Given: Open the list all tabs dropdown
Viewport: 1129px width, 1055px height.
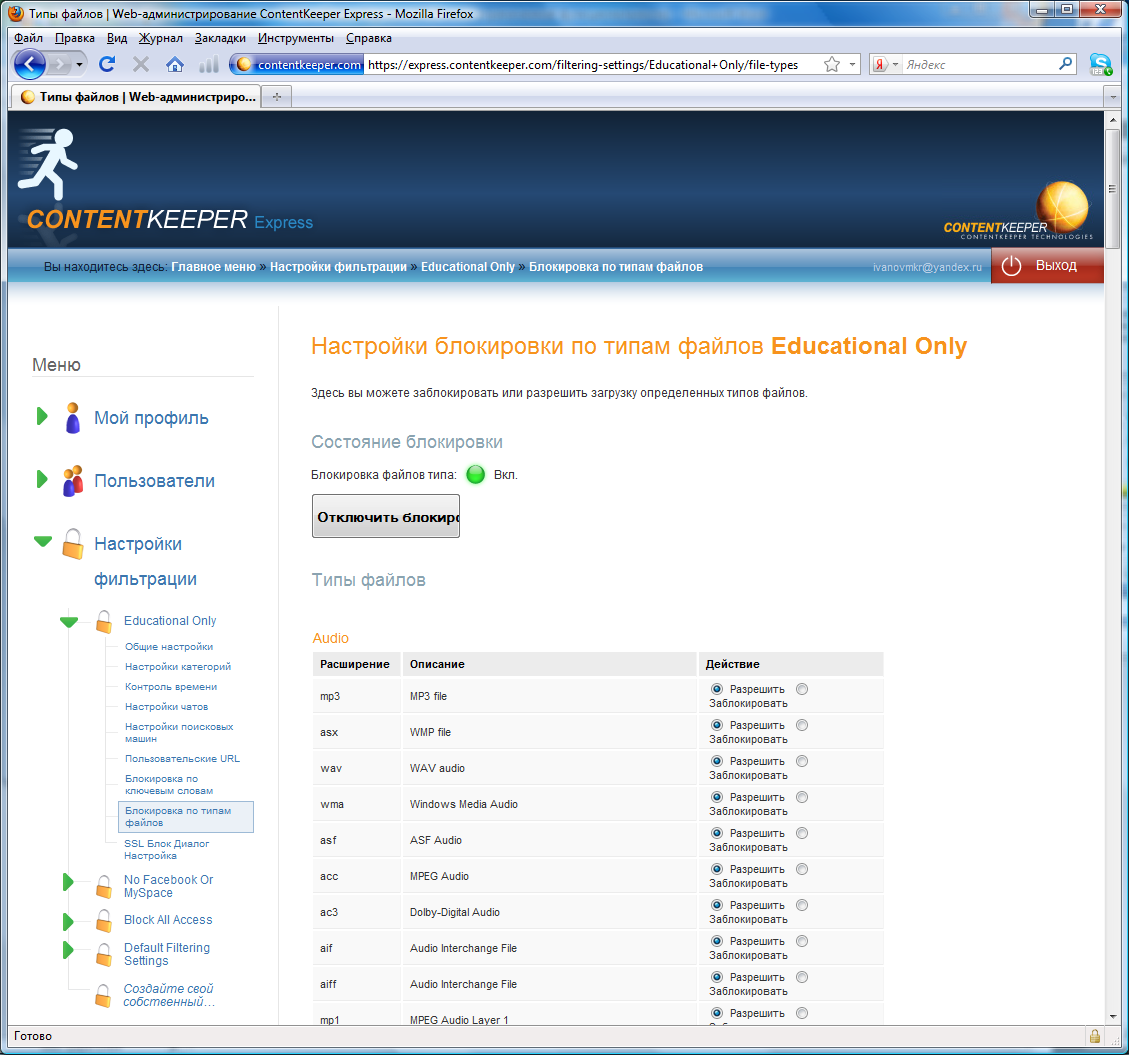Looking at the screenshot, I should (1113, 96).
